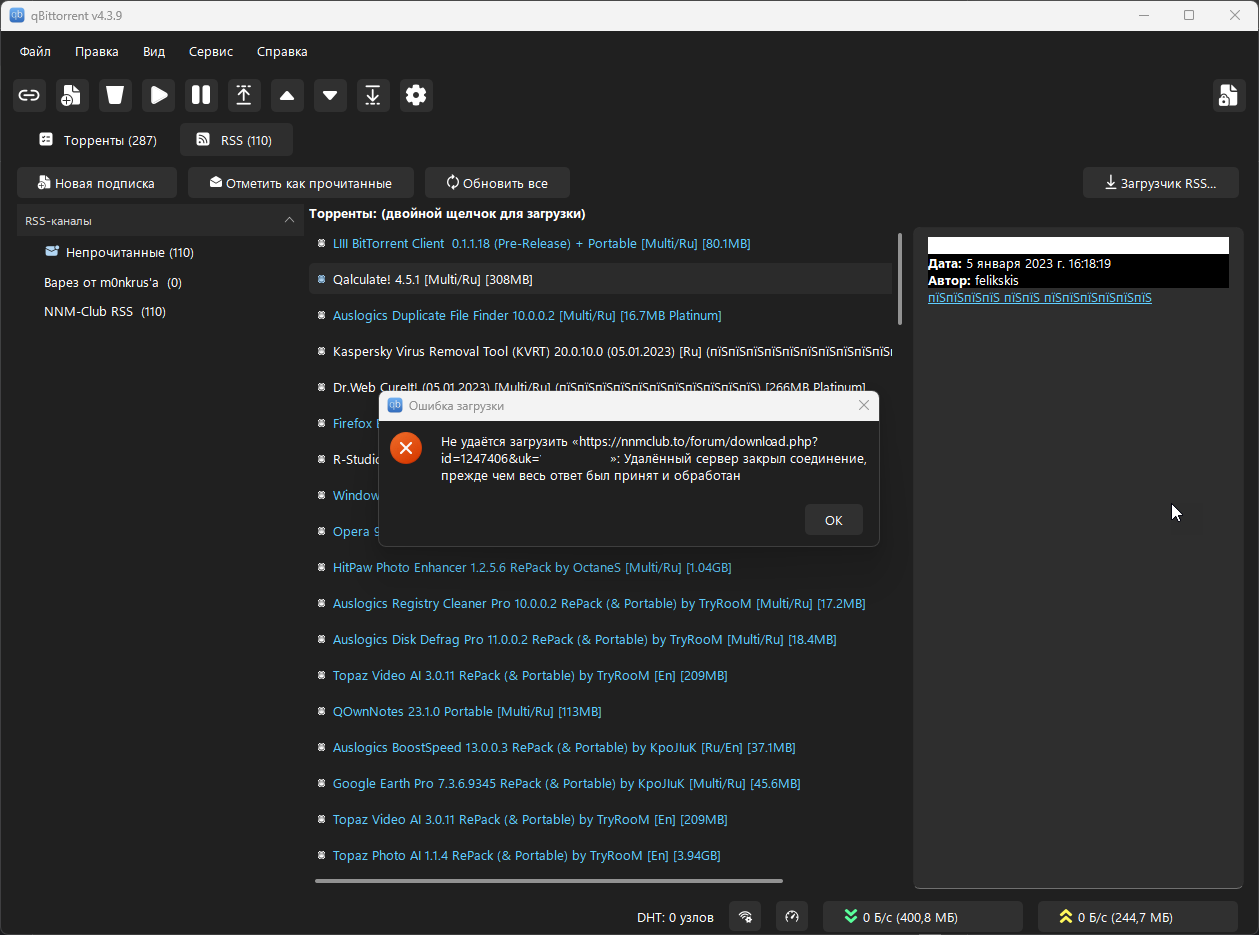Confirm the error dialog with OK

pyautogui.click(x=833, y=520)
